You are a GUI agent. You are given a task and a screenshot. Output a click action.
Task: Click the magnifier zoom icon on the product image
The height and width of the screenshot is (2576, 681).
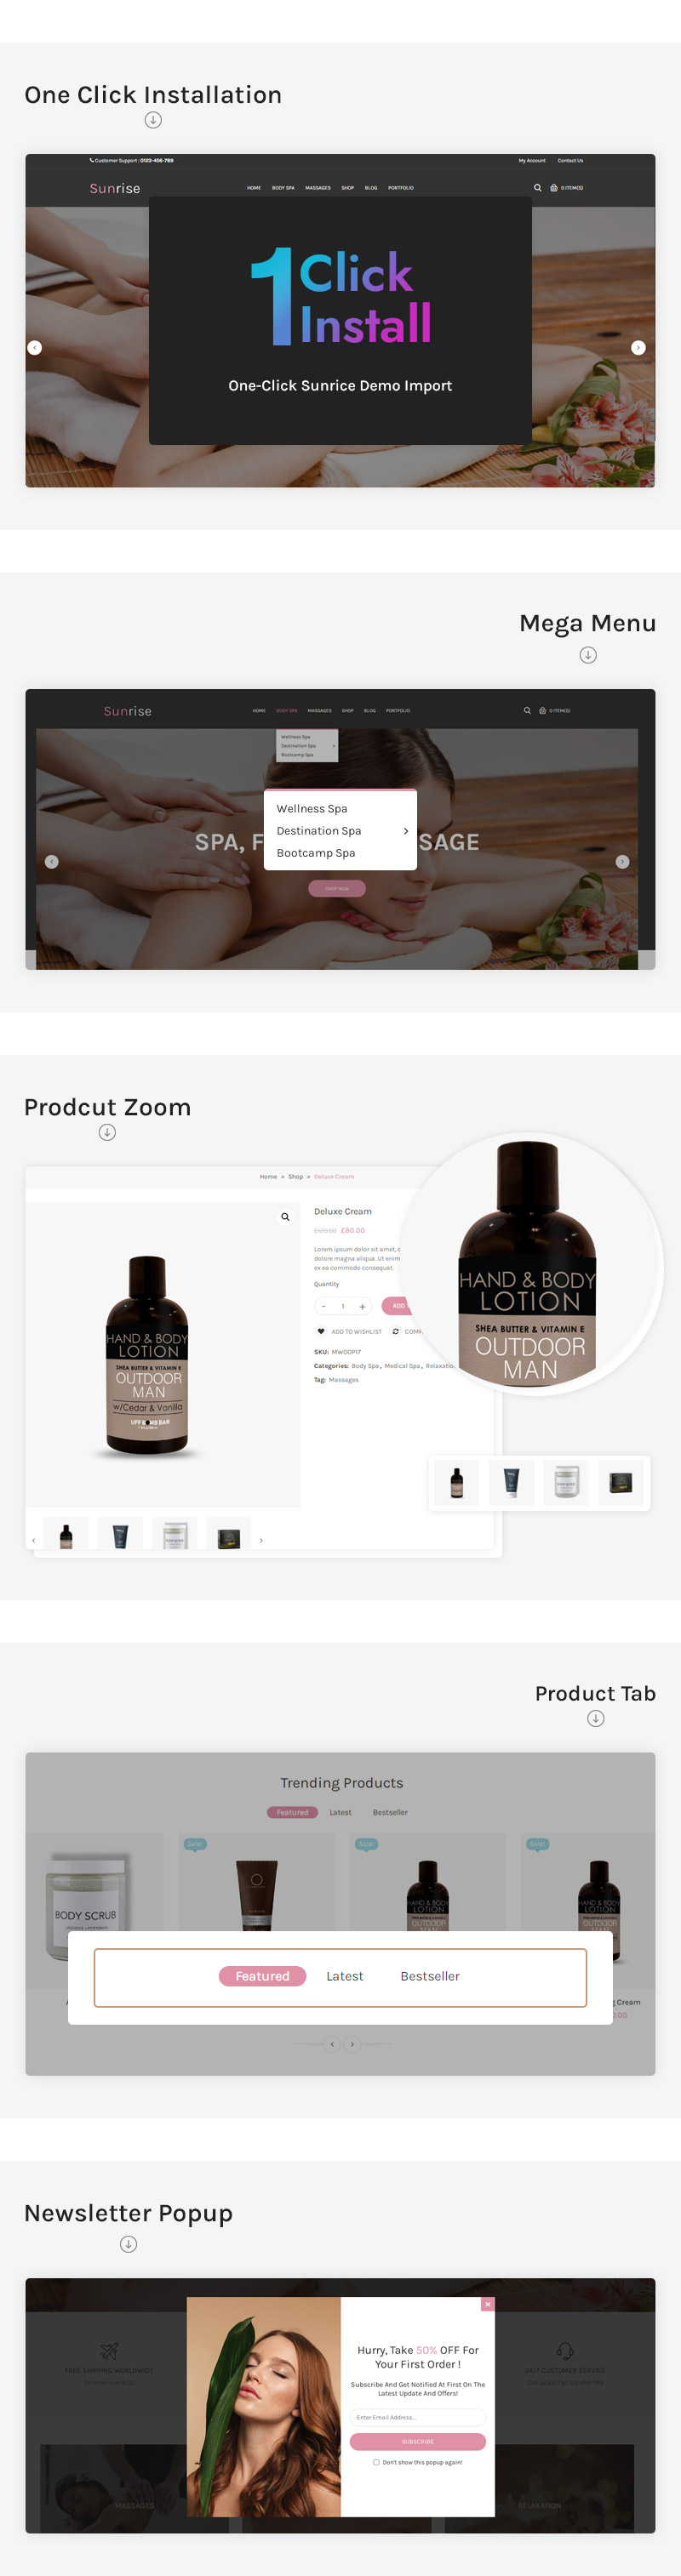point(285,1217)
